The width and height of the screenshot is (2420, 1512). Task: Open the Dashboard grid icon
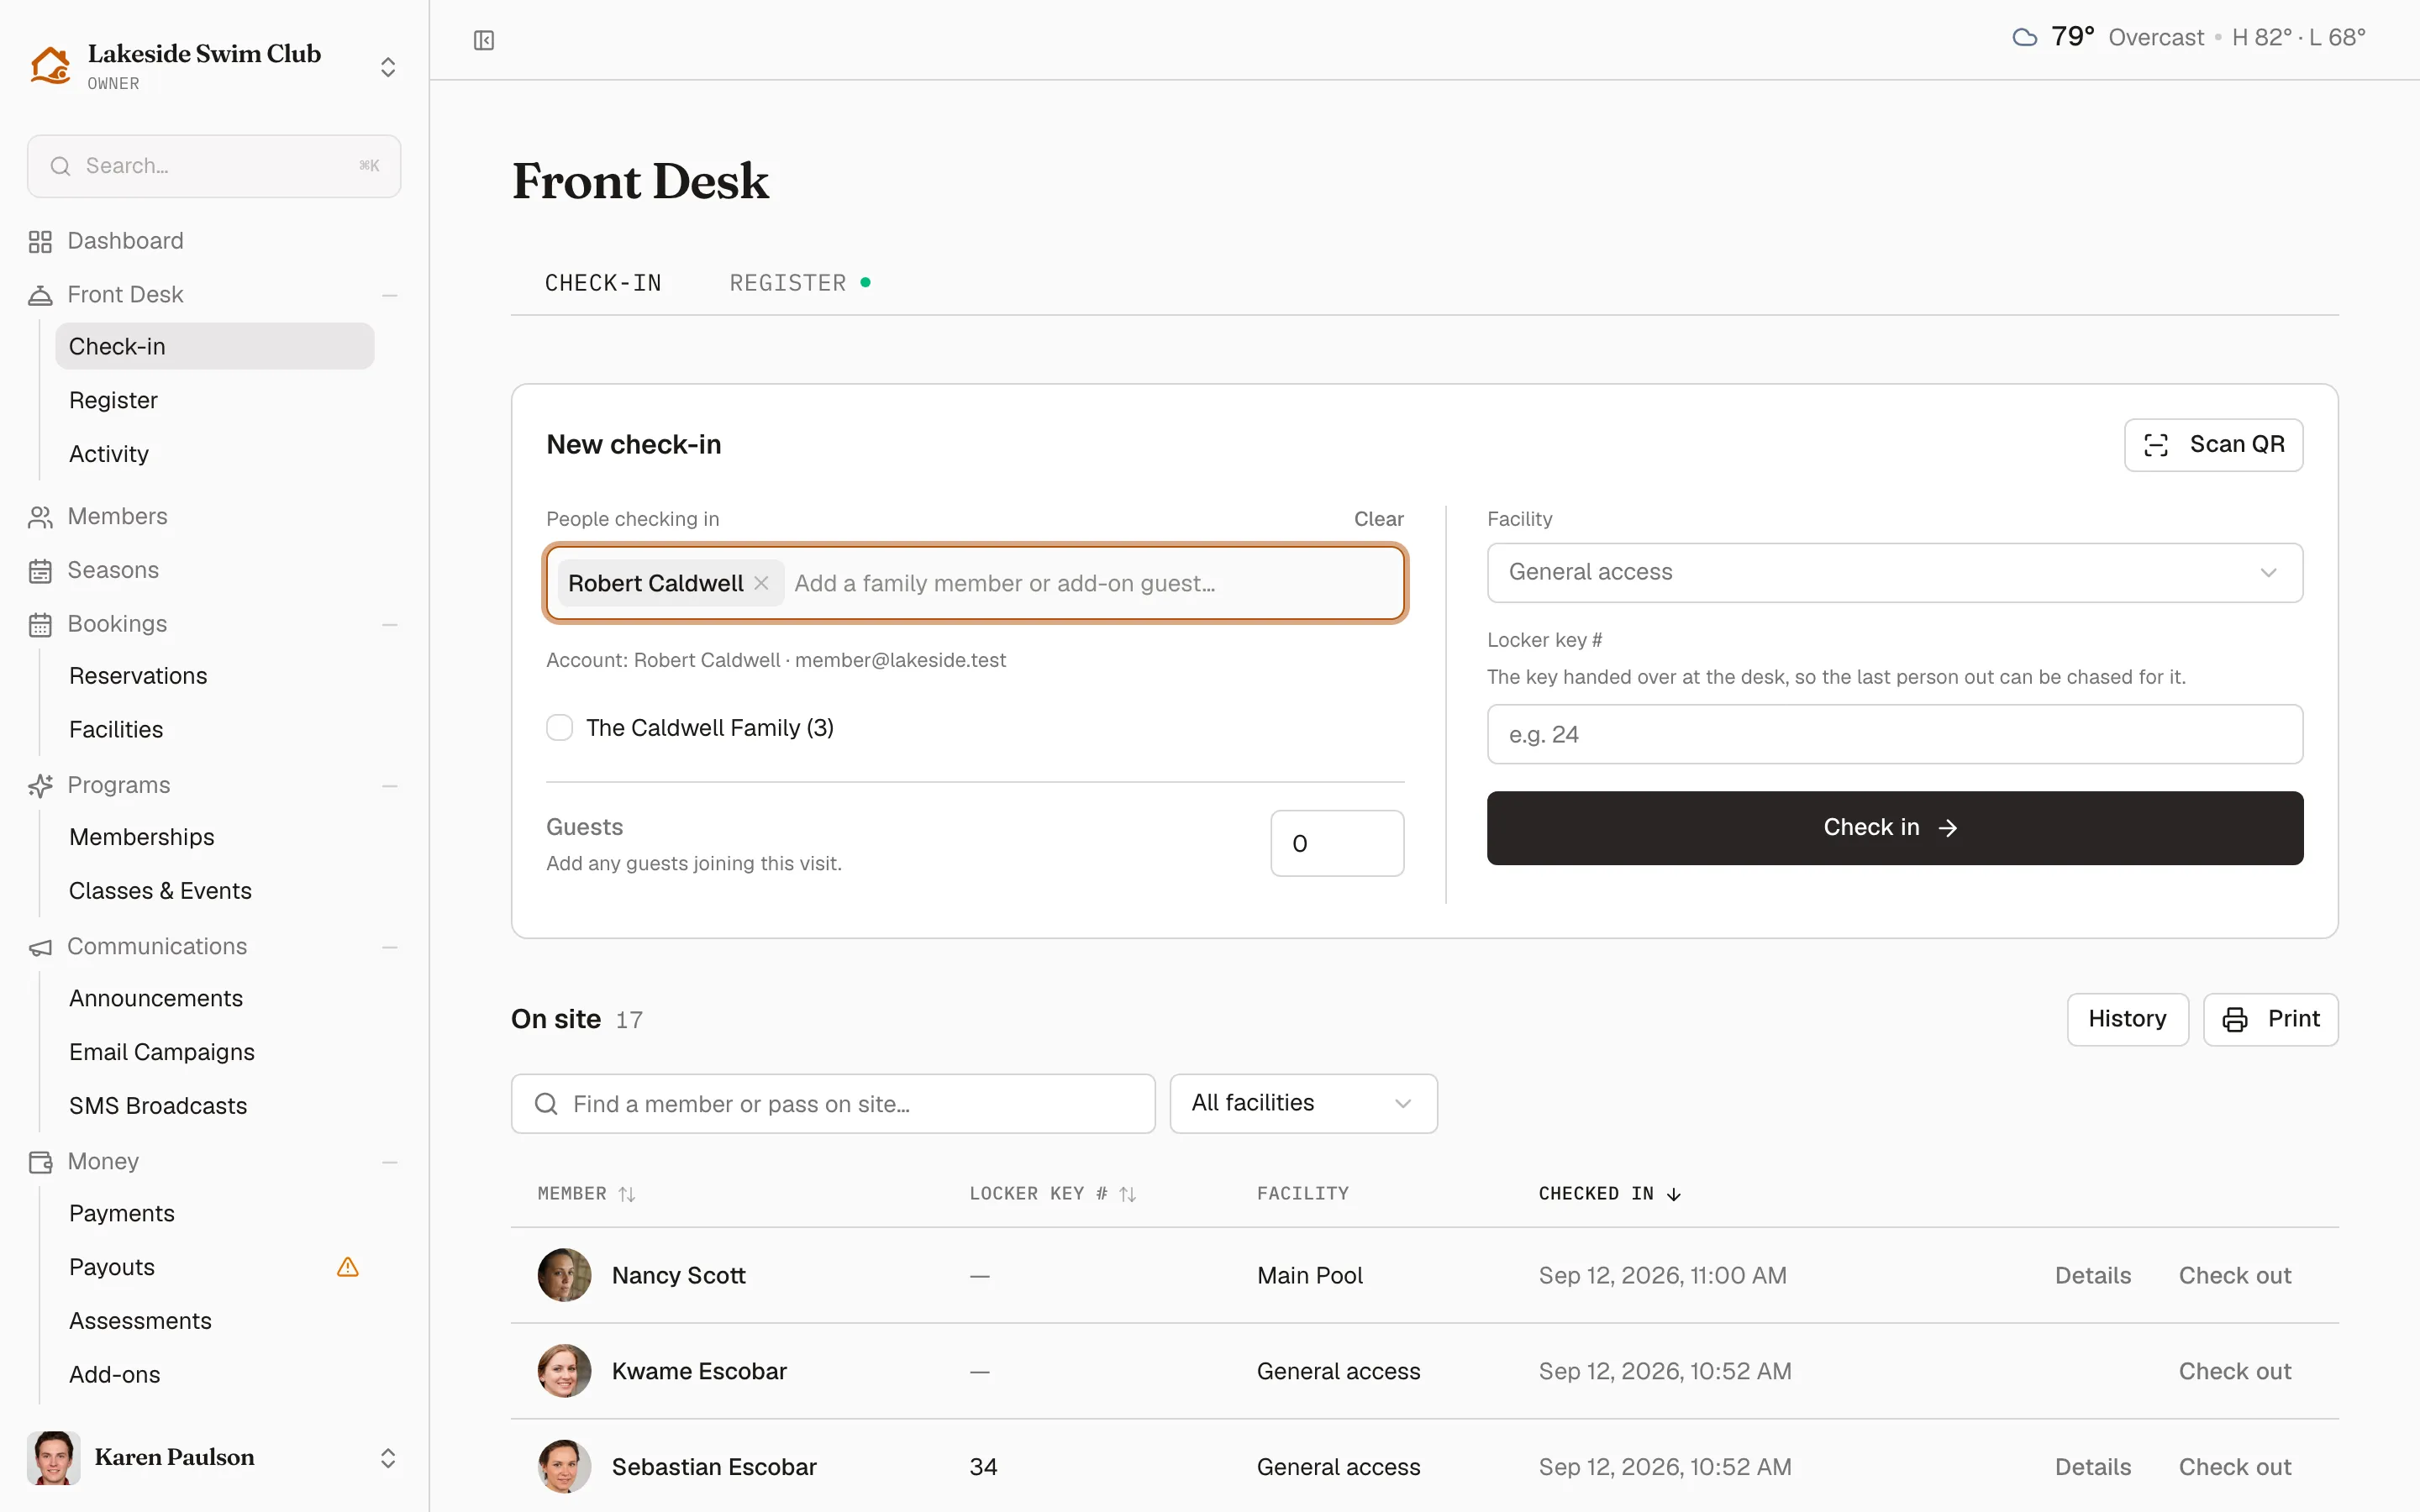pos(40,242)
